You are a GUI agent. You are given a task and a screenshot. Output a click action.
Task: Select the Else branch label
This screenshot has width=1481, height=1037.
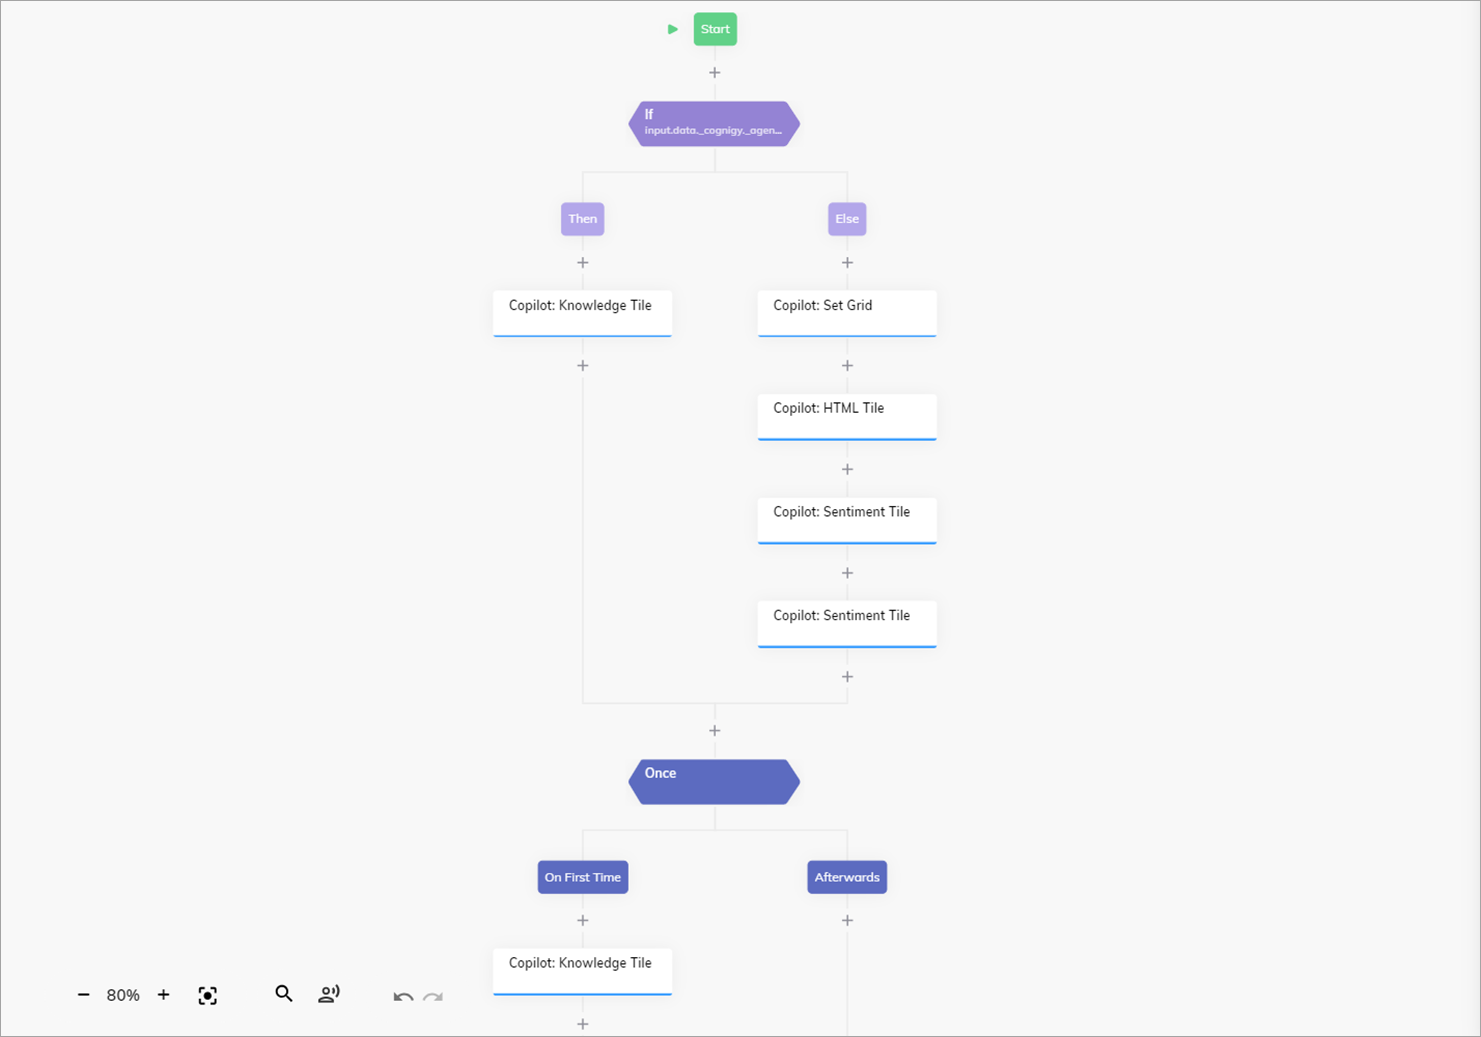tap(847, 219)
